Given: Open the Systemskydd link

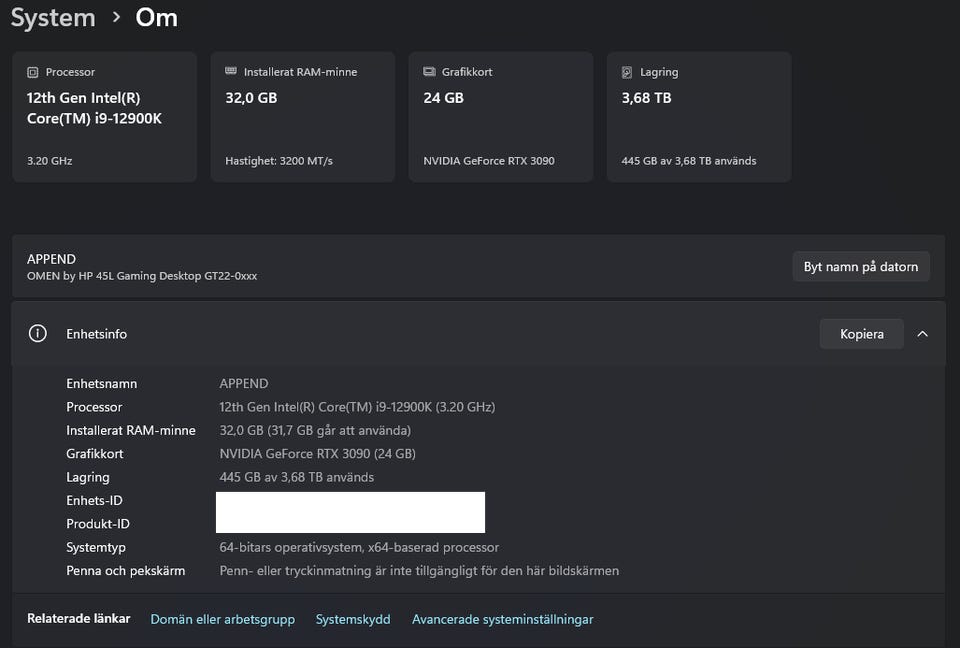Looking at the screenshot, I should coord(353,619).
